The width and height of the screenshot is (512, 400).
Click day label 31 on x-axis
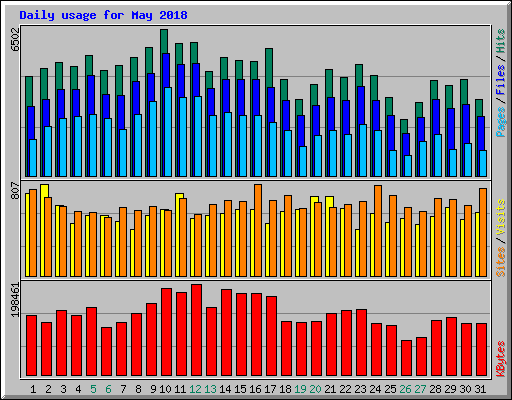pyautogui.click(x=480, y=389)
